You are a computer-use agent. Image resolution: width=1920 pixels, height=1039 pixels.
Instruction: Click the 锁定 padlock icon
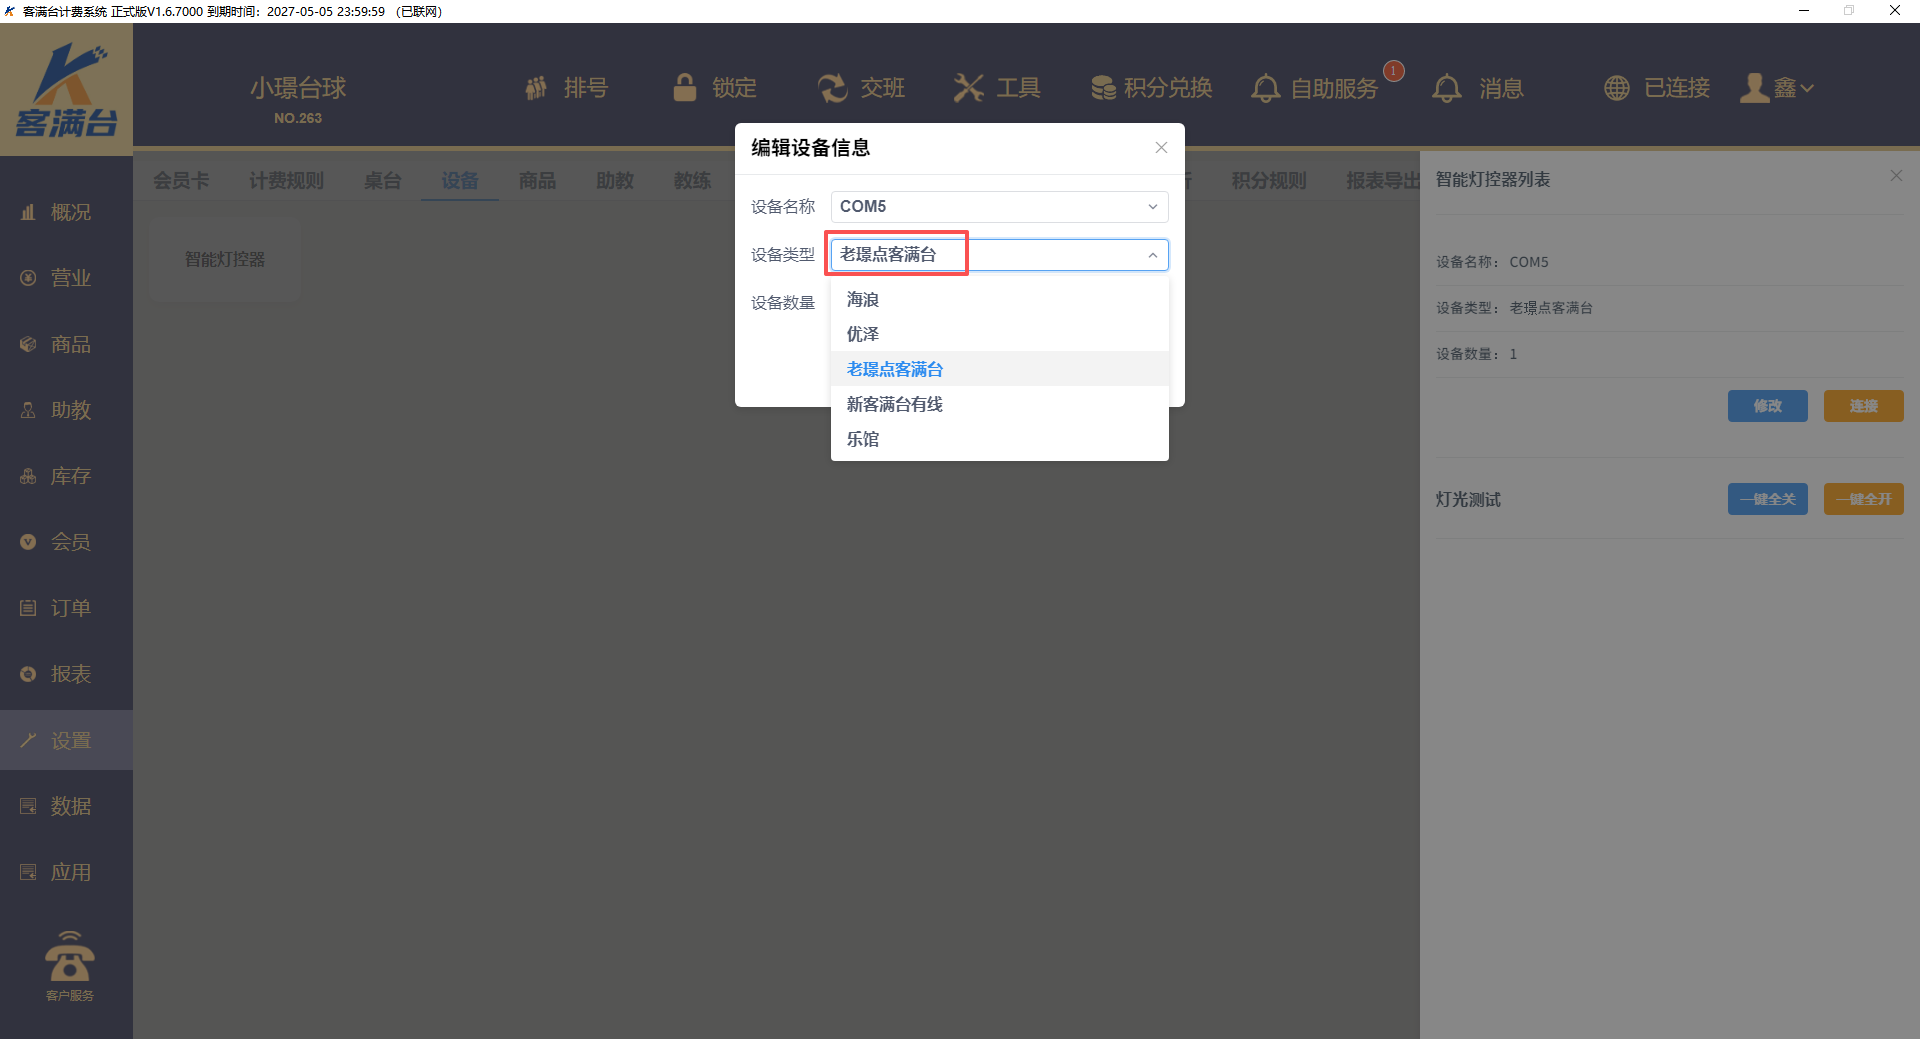coord(685,88)
